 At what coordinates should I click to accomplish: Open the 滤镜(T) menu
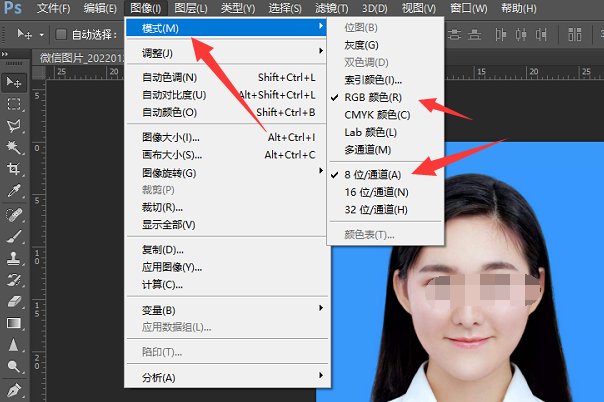point(332,8)
